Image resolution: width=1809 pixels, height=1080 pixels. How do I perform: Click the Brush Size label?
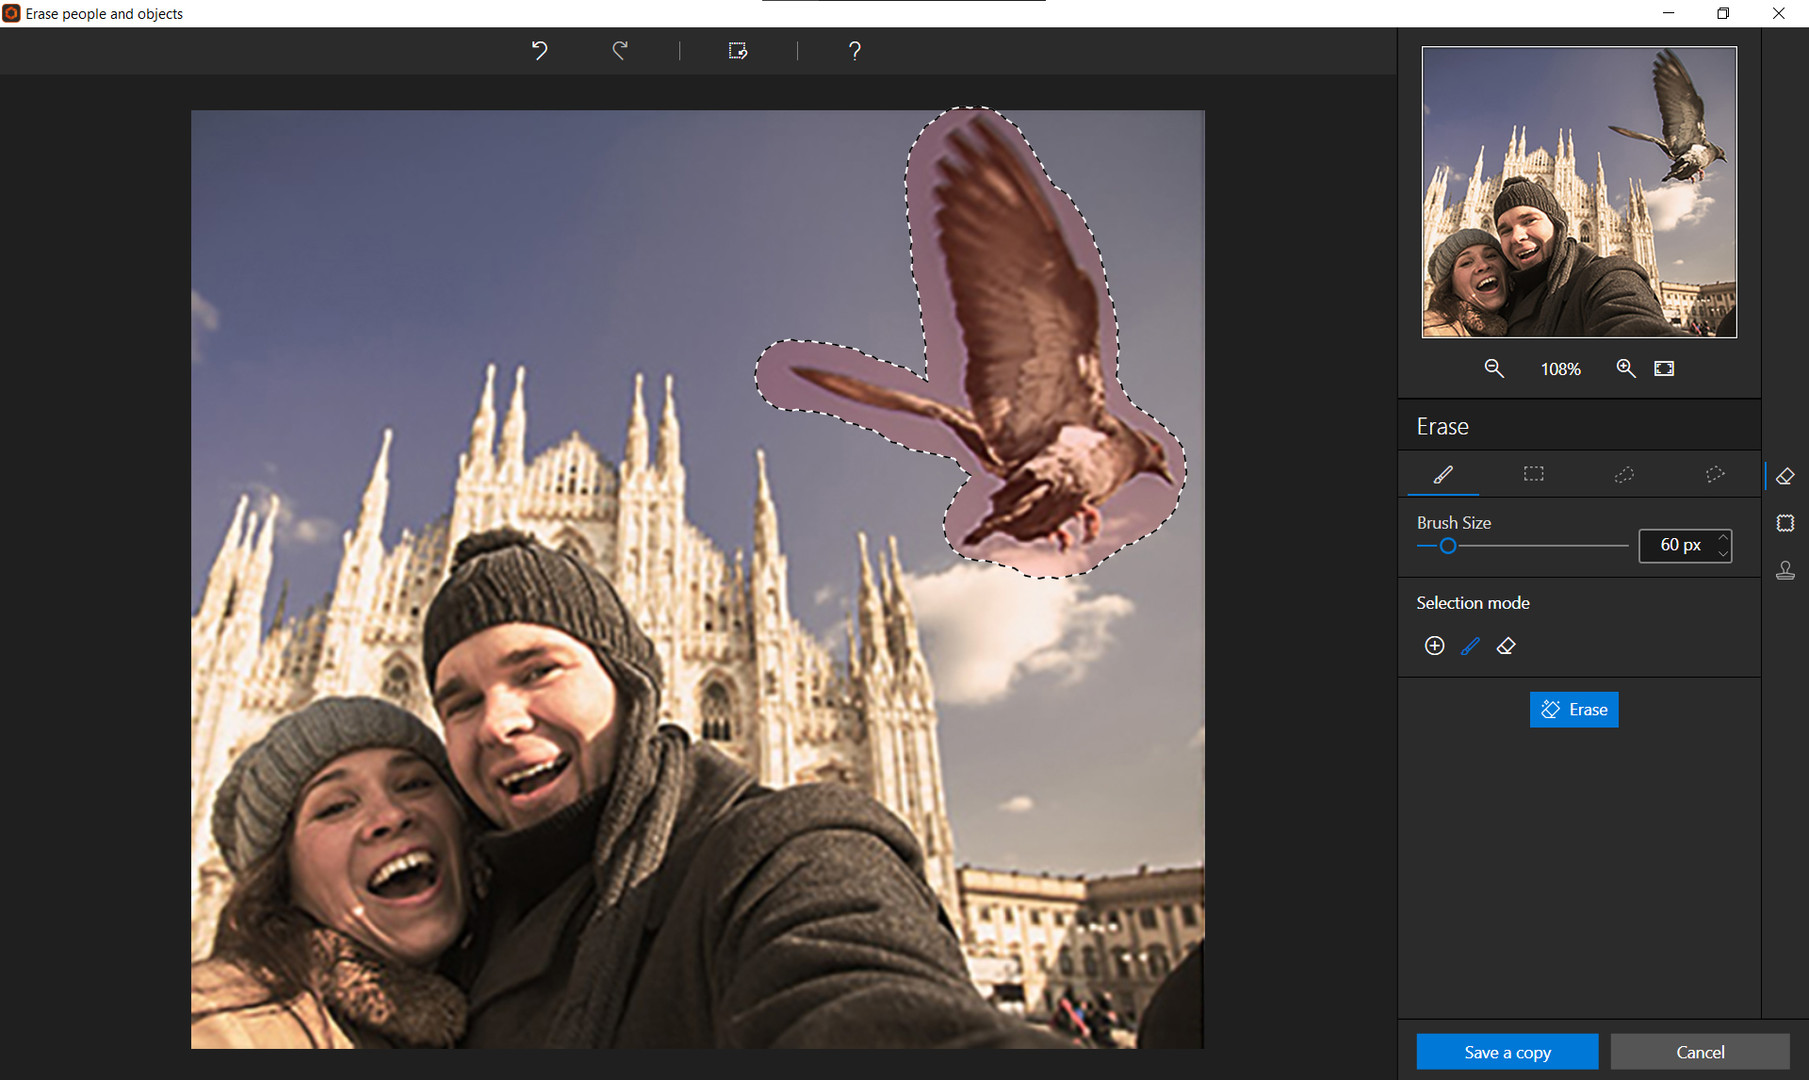(1454, 523)
